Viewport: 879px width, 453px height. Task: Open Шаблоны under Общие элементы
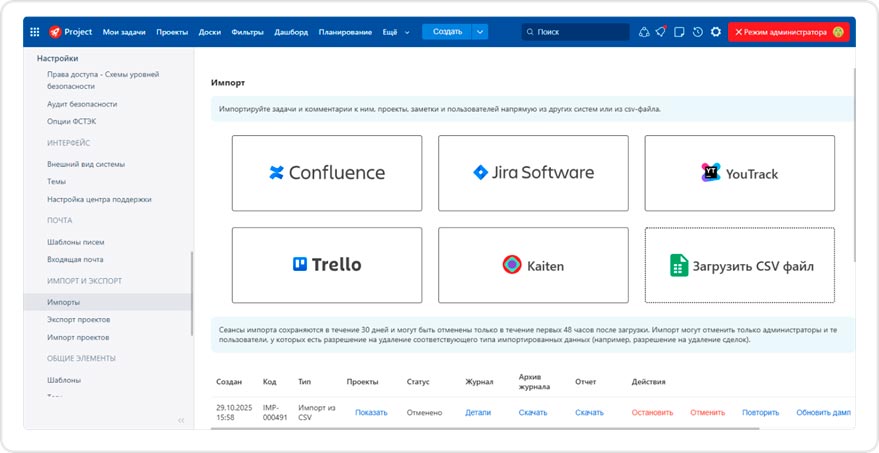click(x=64, y=380)
